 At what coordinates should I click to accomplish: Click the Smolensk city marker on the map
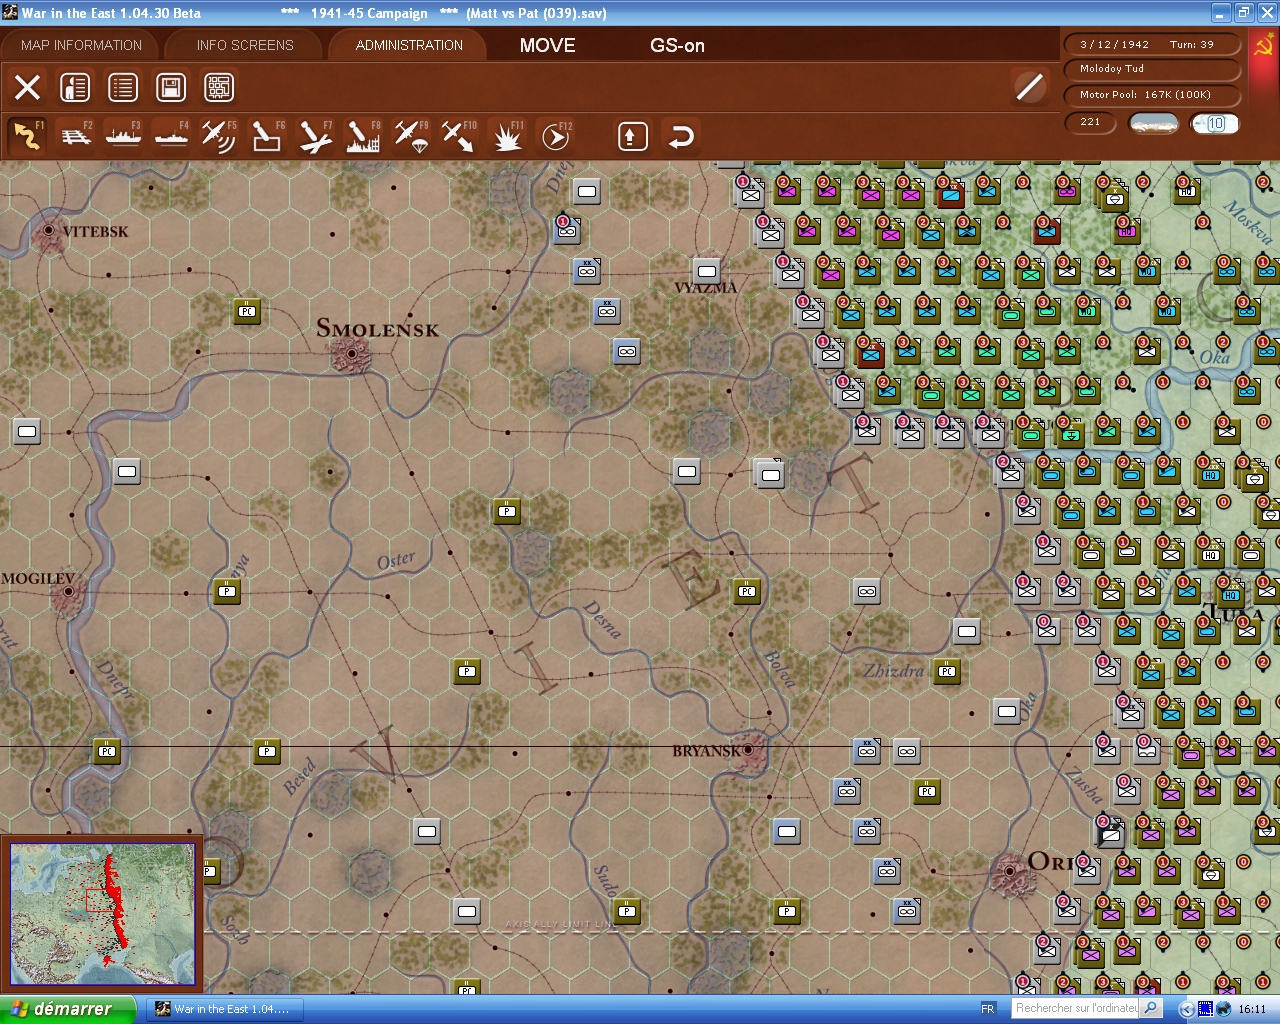pos(352,353)
